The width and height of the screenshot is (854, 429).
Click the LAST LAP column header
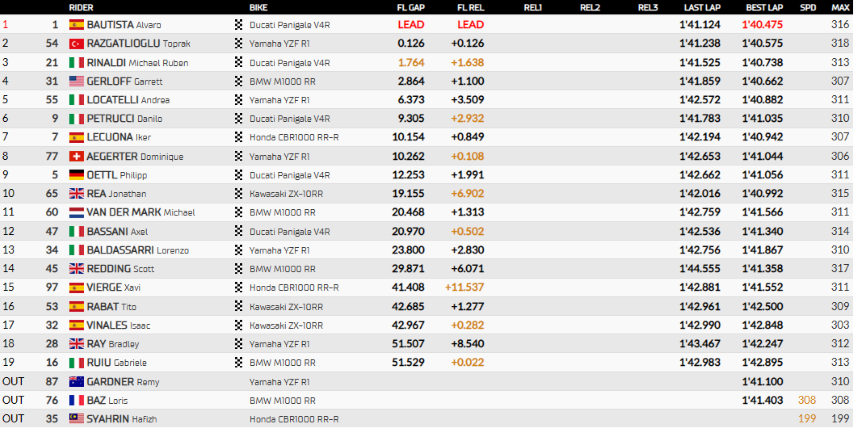click(x=703, y=8)
